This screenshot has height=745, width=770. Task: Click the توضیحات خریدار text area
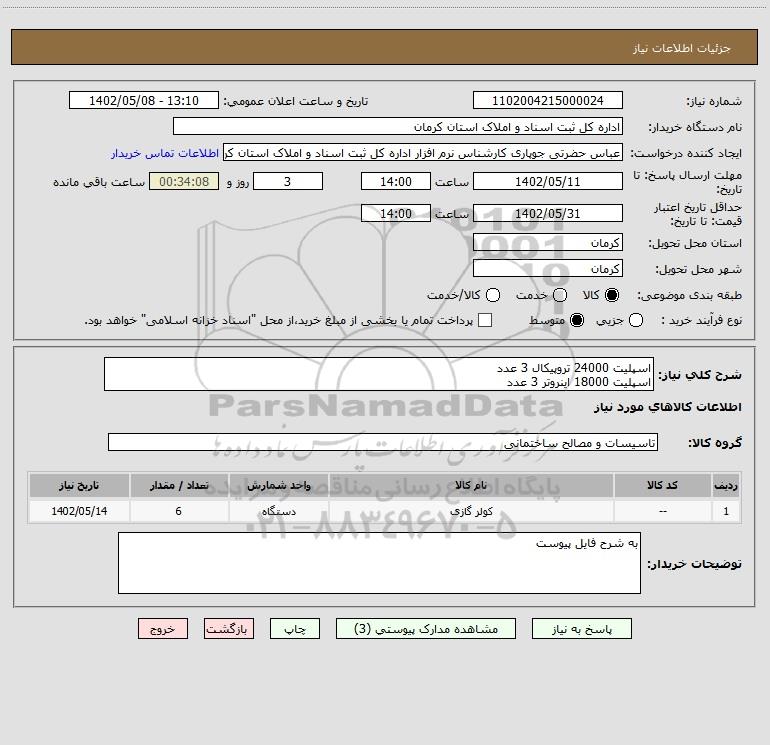tap(379, 563)
